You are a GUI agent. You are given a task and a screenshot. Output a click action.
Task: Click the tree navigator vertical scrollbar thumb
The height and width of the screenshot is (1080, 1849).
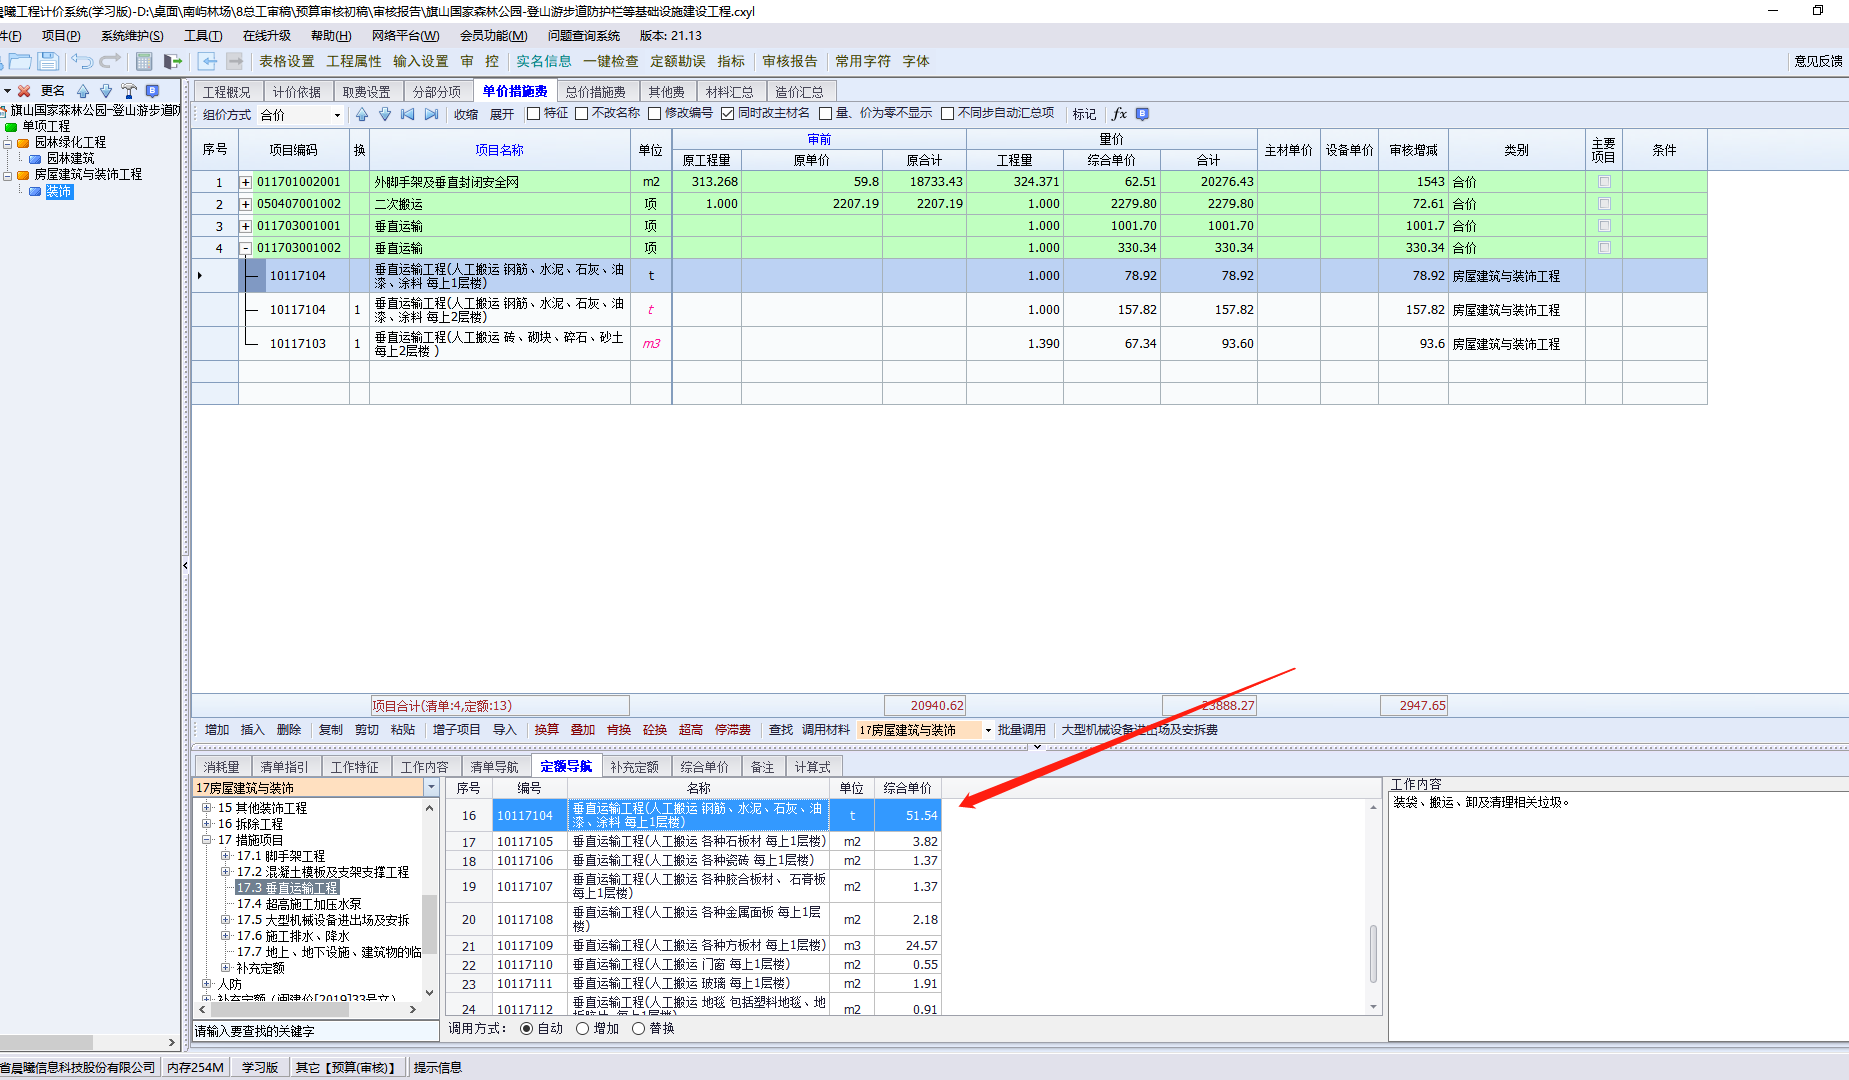click(x=430, y=923)
